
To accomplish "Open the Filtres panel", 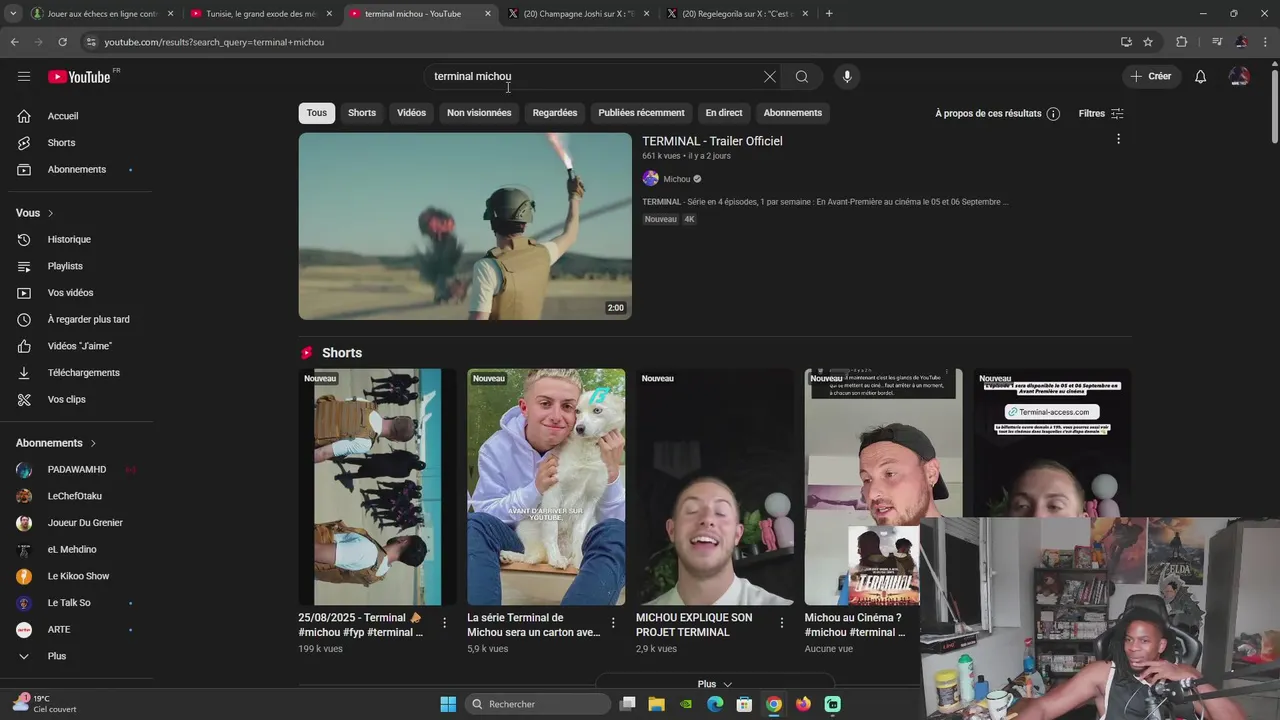I will [x=1101, y=113].
